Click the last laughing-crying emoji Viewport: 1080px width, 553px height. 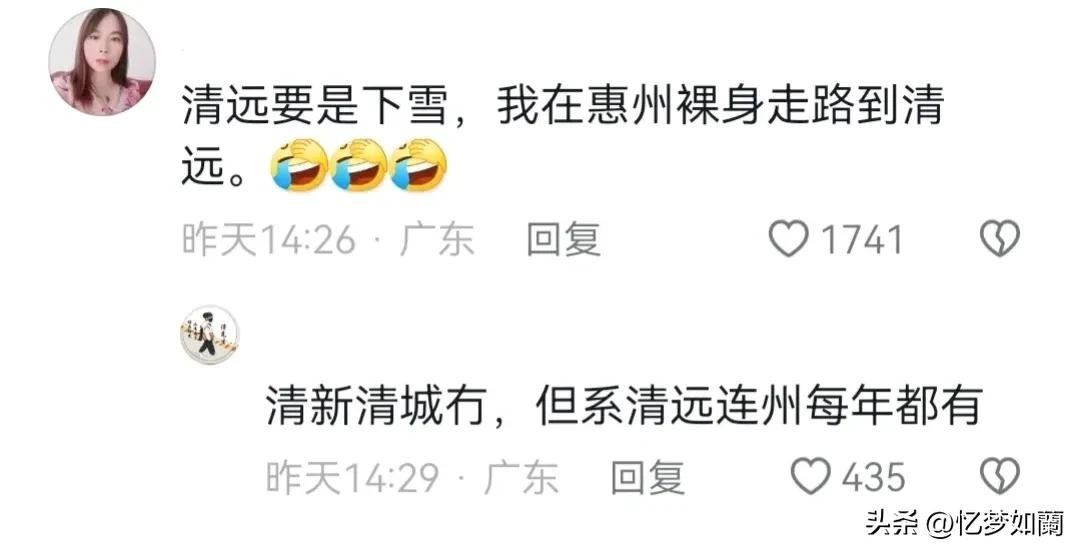point(419,165)
